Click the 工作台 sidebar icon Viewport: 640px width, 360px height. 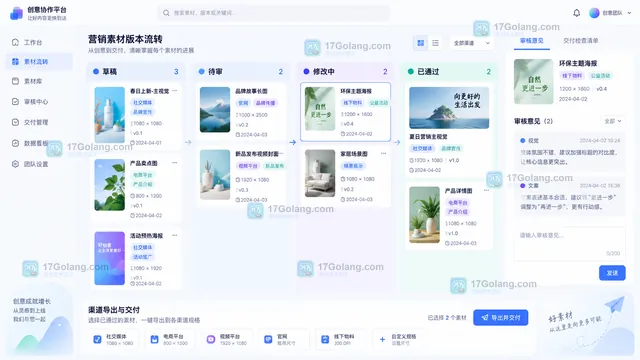pos(16,42)
